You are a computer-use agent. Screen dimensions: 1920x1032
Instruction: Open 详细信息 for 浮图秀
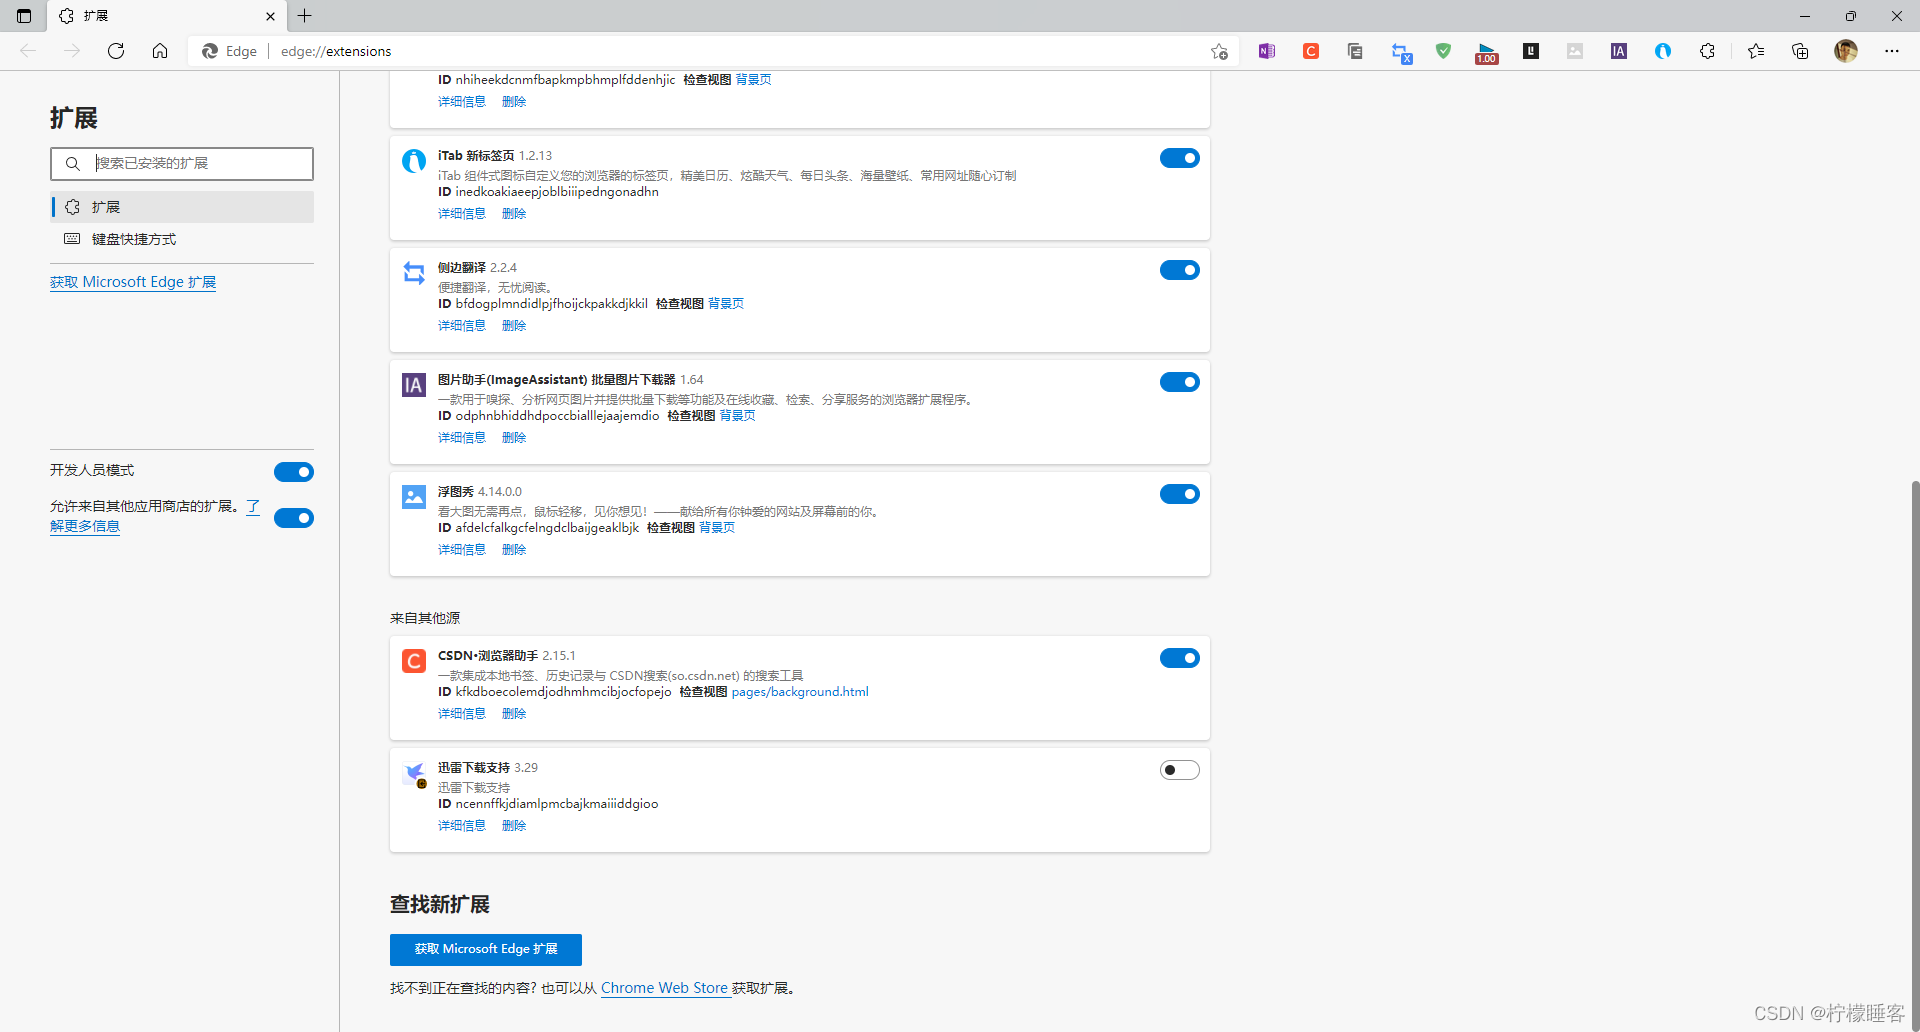(x=462, y=550)
